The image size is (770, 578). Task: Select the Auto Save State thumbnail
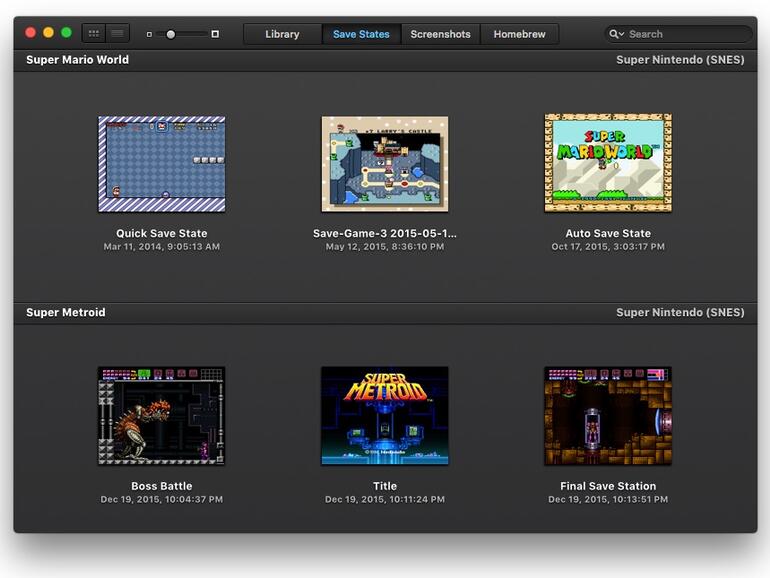(608, 163)
